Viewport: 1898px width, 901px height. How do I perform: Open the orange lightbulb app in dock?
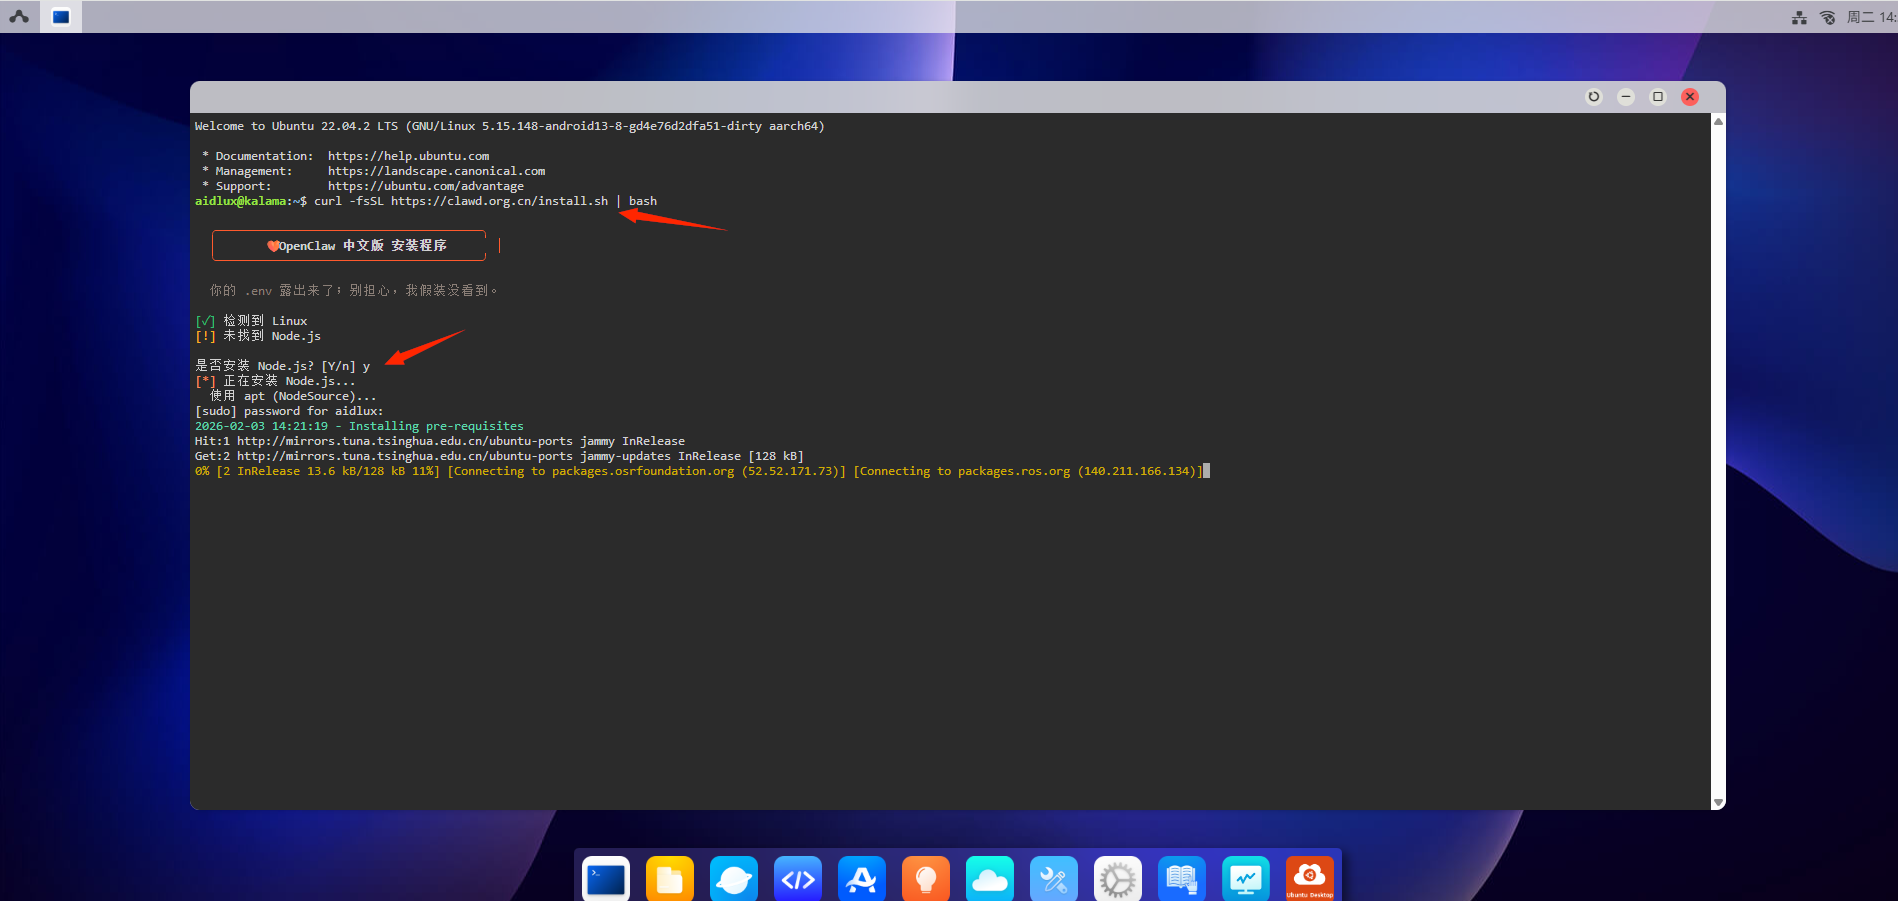tap(926, 879)
